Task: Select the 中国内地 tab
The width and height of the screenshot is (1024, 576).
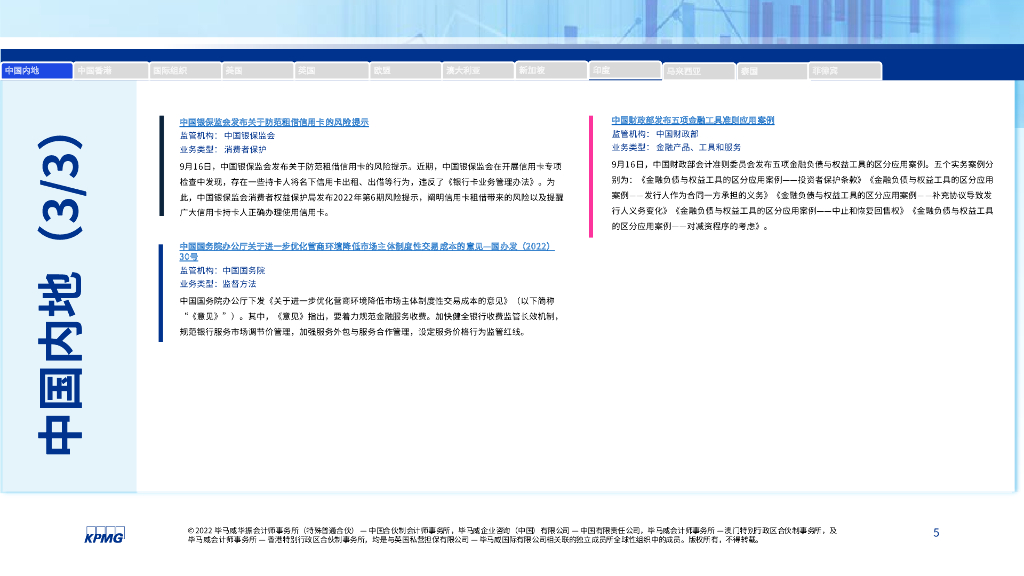Action: coord(37,71)
